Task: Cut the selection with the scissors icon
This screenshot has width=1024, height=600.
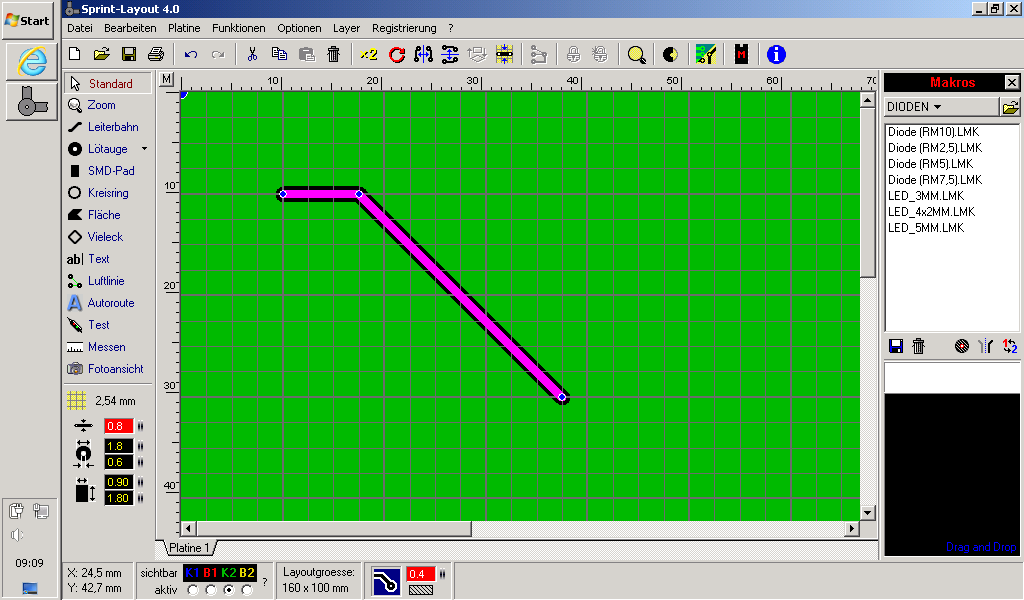Action: pos(252,54)
